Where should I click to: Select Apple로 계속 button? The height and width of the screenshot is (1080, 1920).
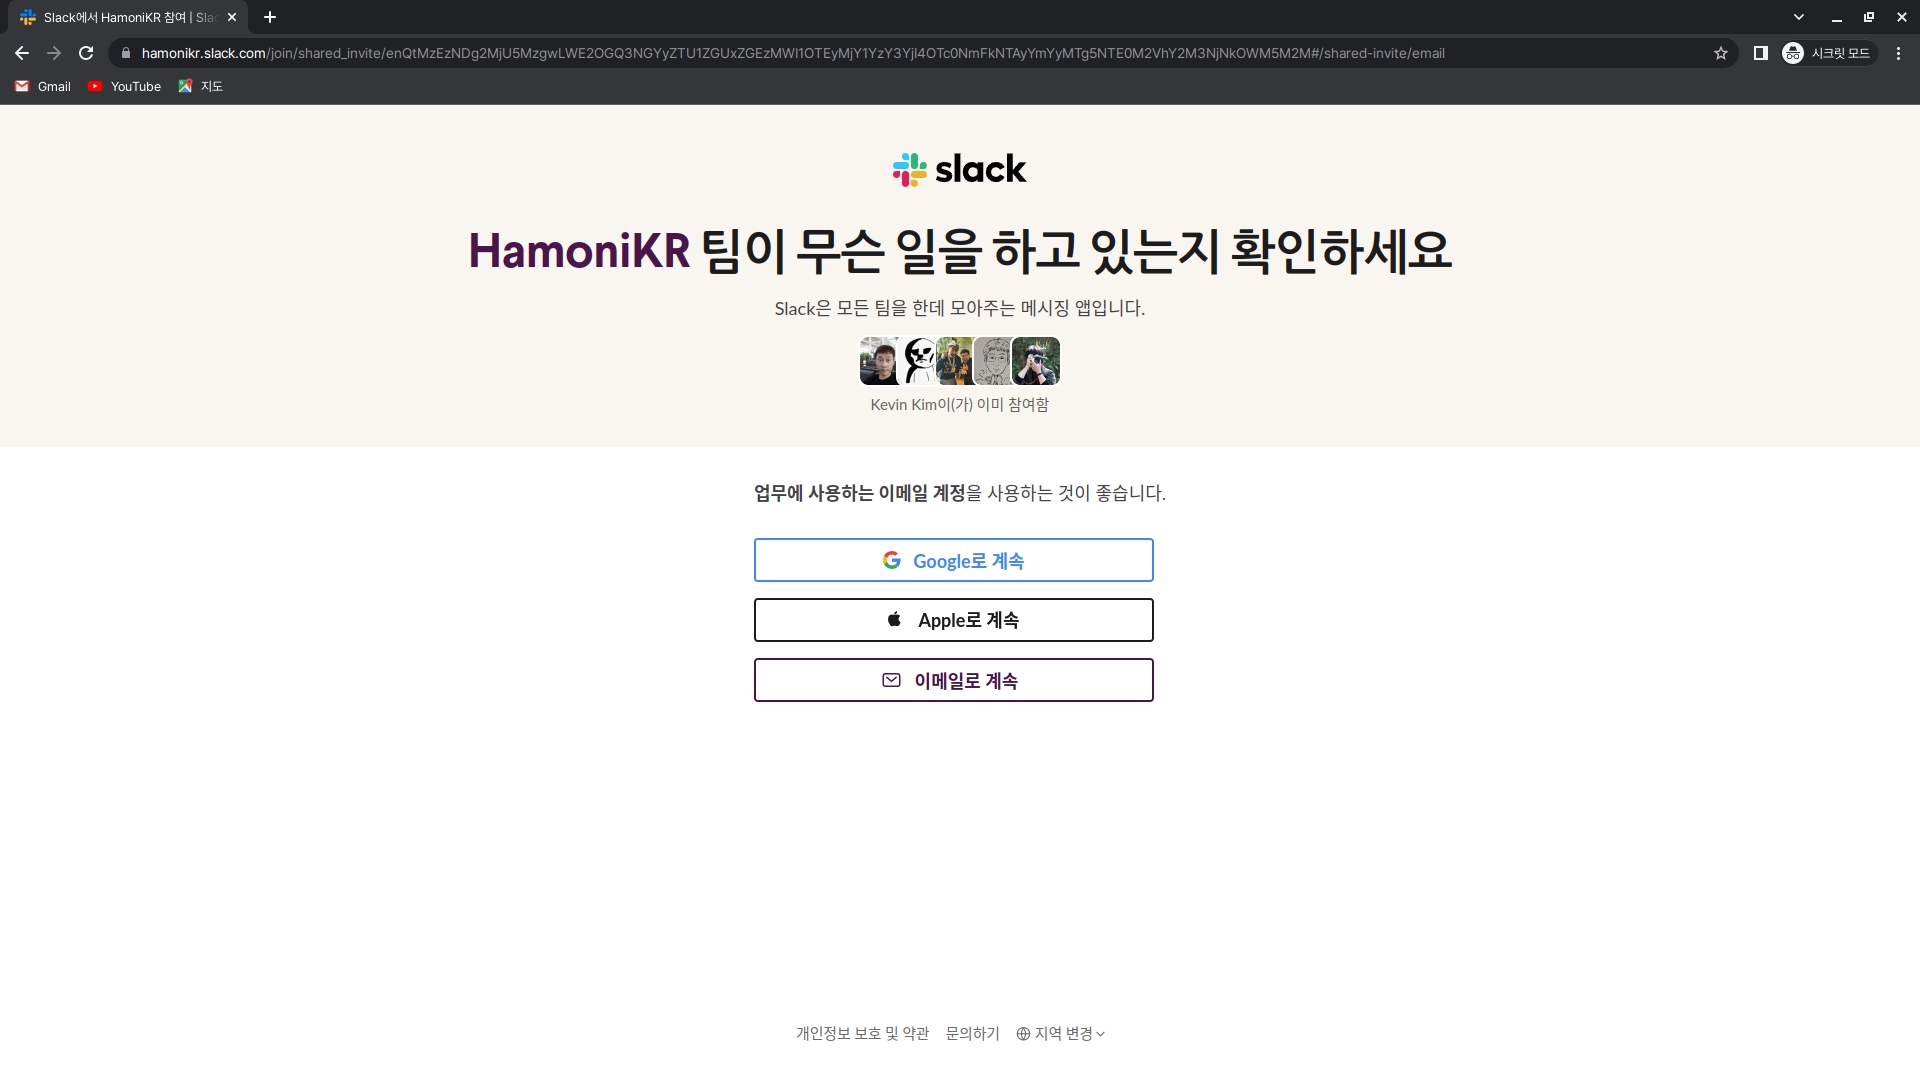point(953,620)
